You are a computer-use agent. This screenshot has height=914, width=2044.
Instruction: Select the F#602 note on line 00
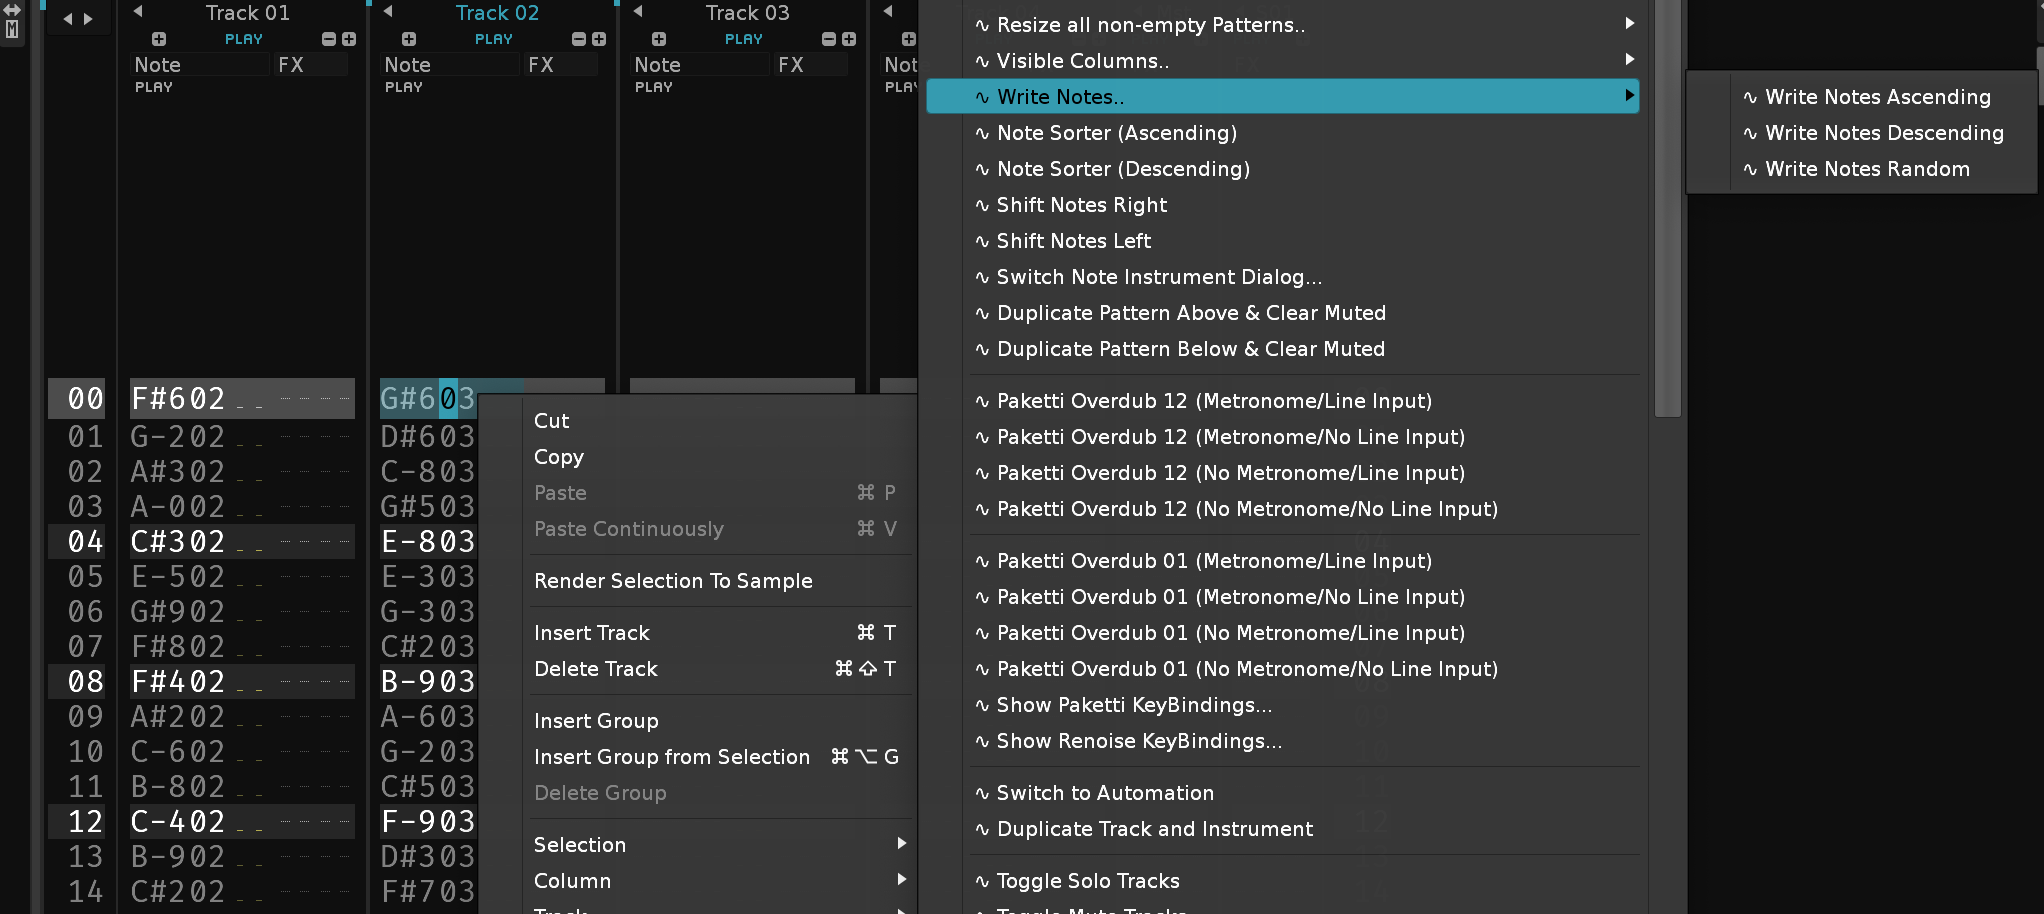point(179,398)
